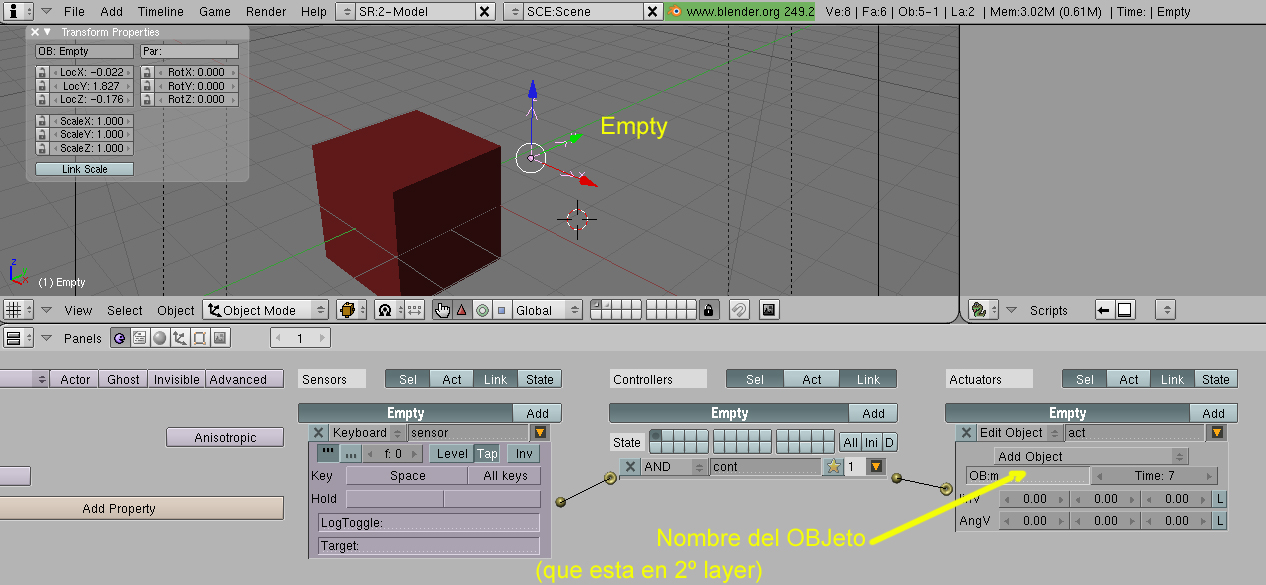Click the OB:m object name field
This screenshot has height=585, width=1266.
click(x=1027, y=476)
